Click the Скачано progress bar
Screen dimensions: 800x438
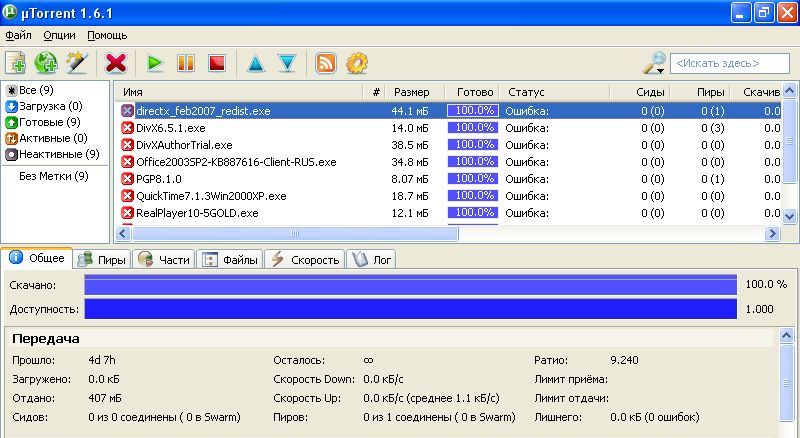411,284
